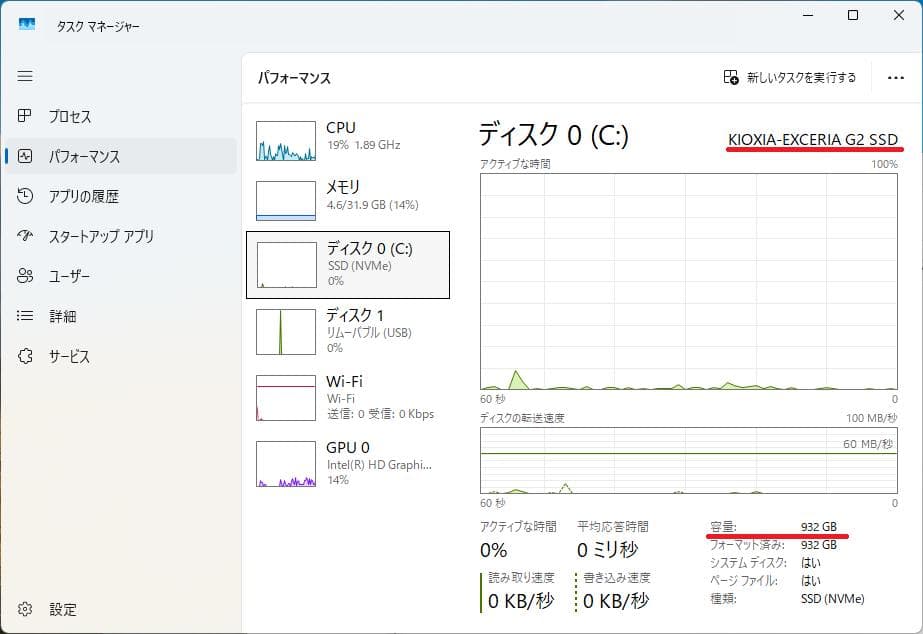Expand the navigation pane with hamburger button
This screenshot has width=923, height=634.
coord(25,75)
